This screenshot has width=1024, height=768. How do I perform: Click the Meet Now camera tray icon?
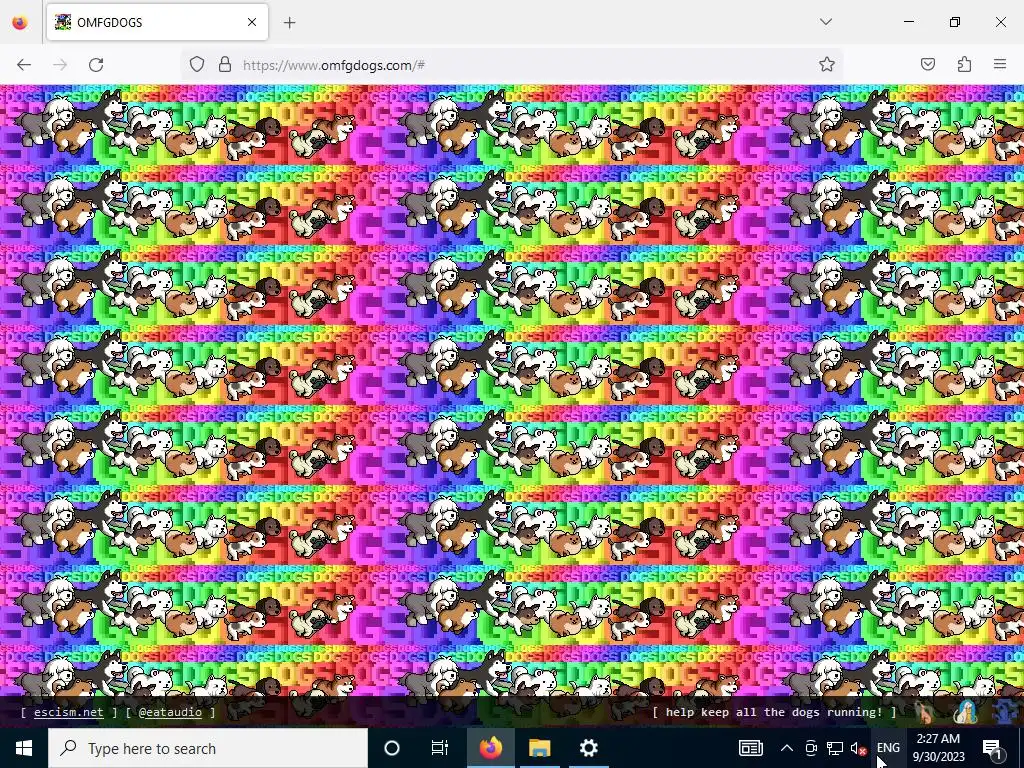(x=810, y=748)
